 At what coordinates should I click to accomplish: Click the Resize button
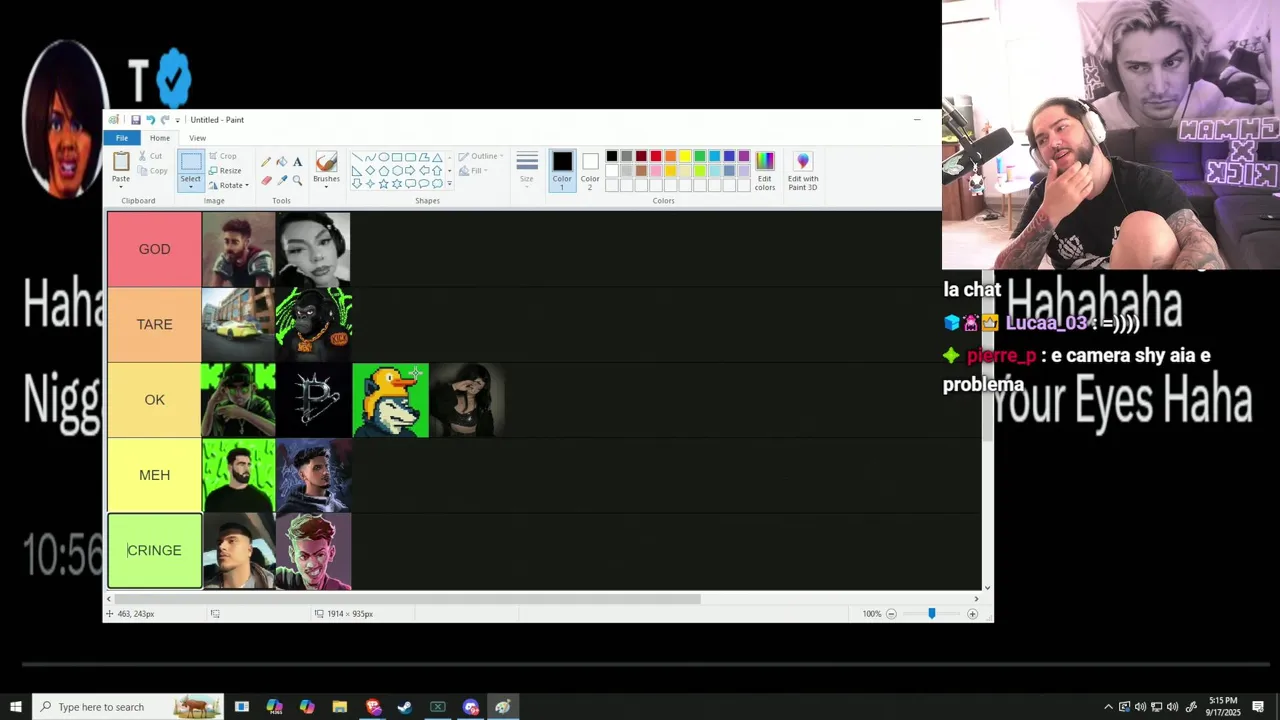pyautogui.click(x=225, y=171)
